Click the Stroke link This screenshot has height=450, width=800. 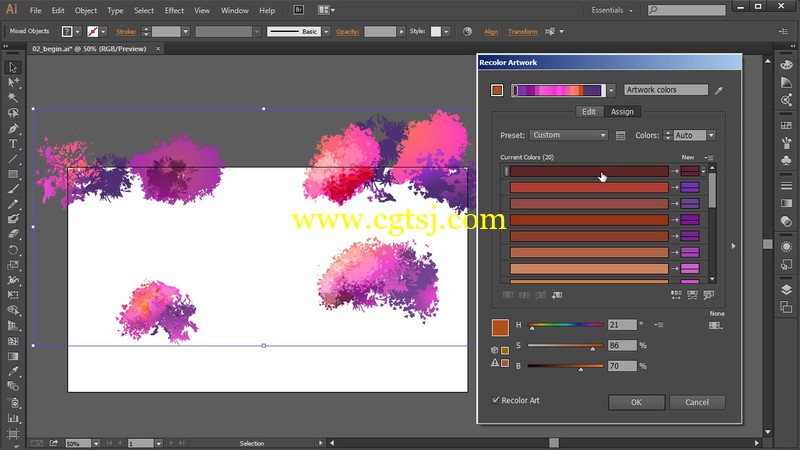pyautogui.click(x=126, y=32)
